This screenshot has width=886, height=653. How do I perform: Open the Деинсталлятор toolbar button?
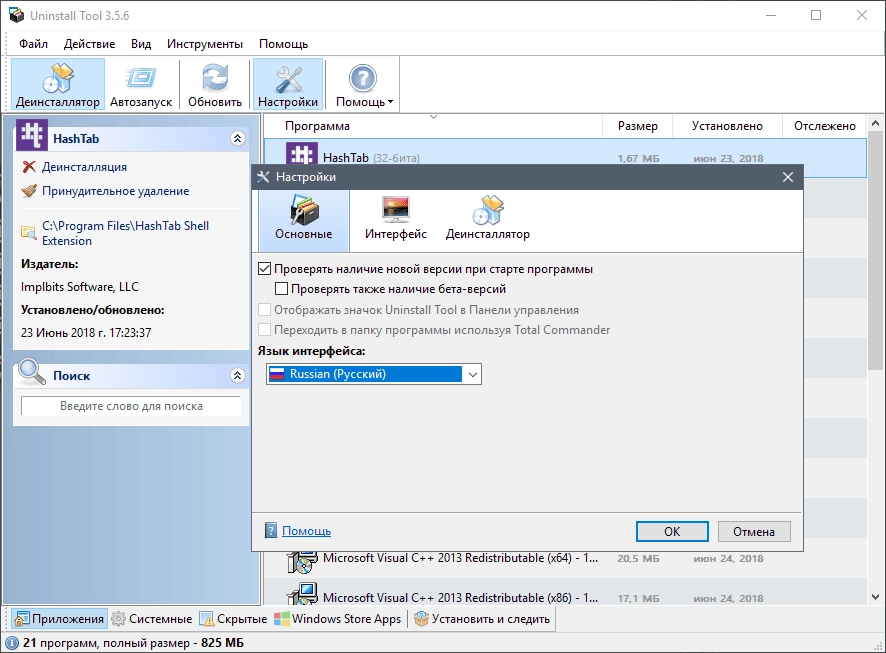pos(58,84)
